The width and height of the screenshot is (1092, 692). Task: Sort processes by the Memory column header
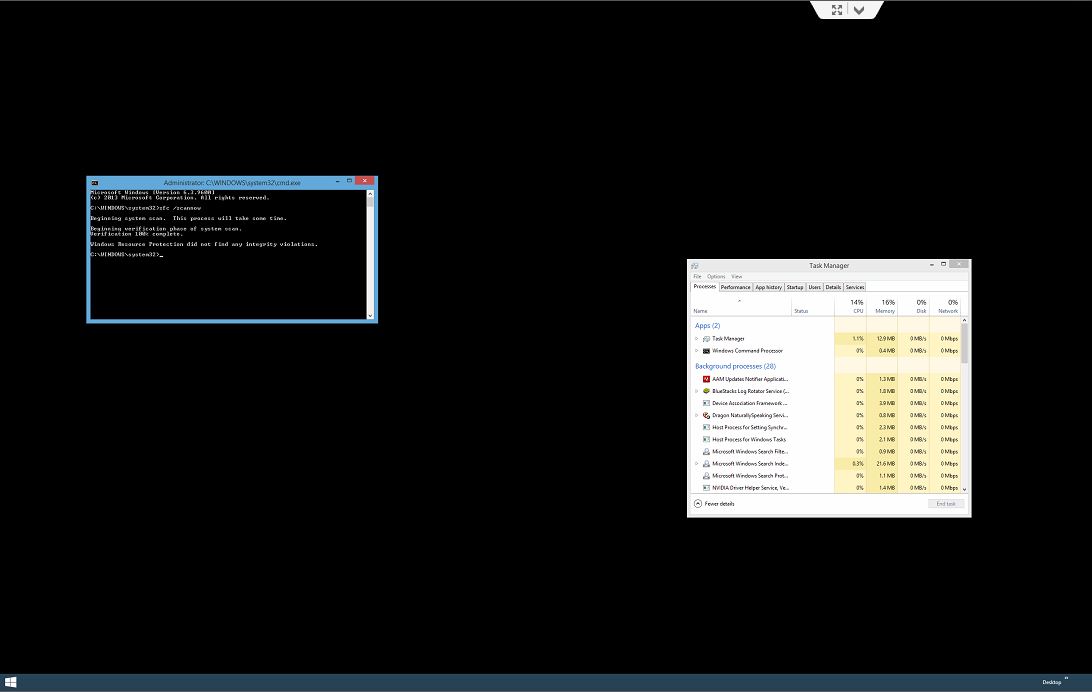click(884, 306)
